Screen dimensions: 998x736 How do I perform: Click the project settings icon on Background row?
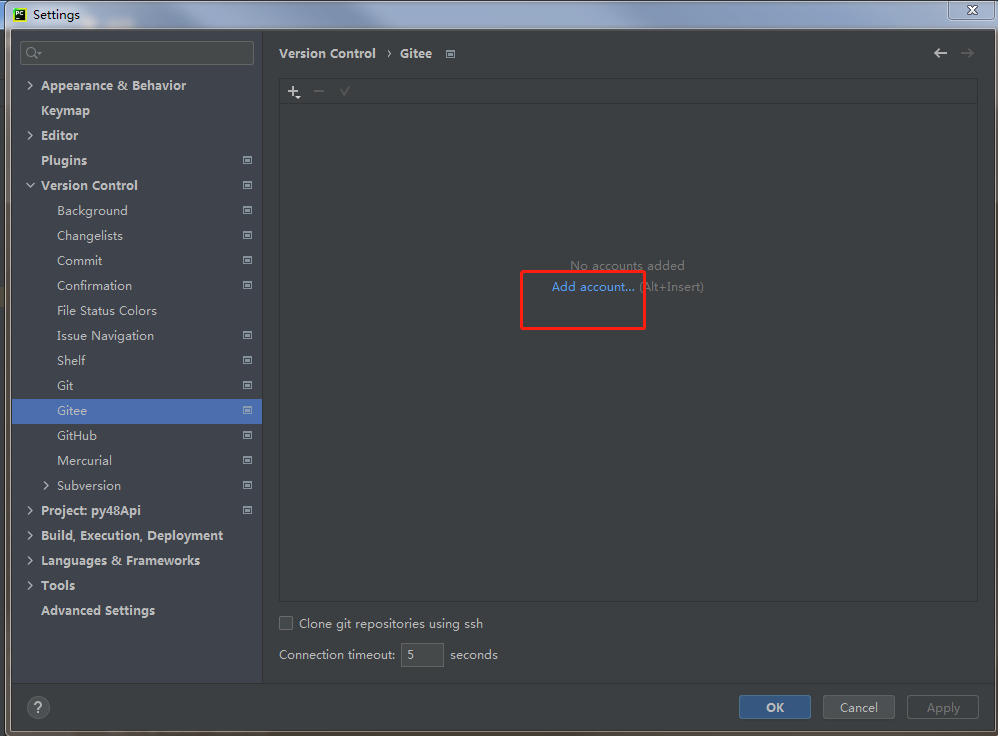pos(248,210)
